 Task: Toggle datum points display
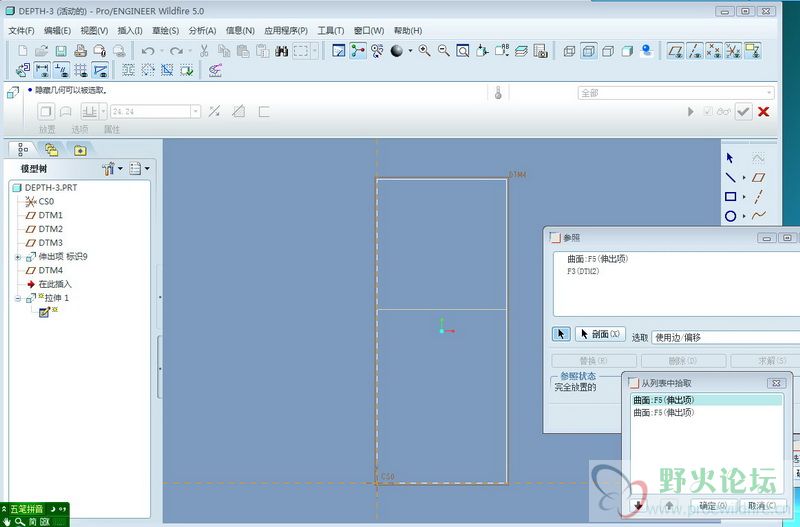pos(714,51)
